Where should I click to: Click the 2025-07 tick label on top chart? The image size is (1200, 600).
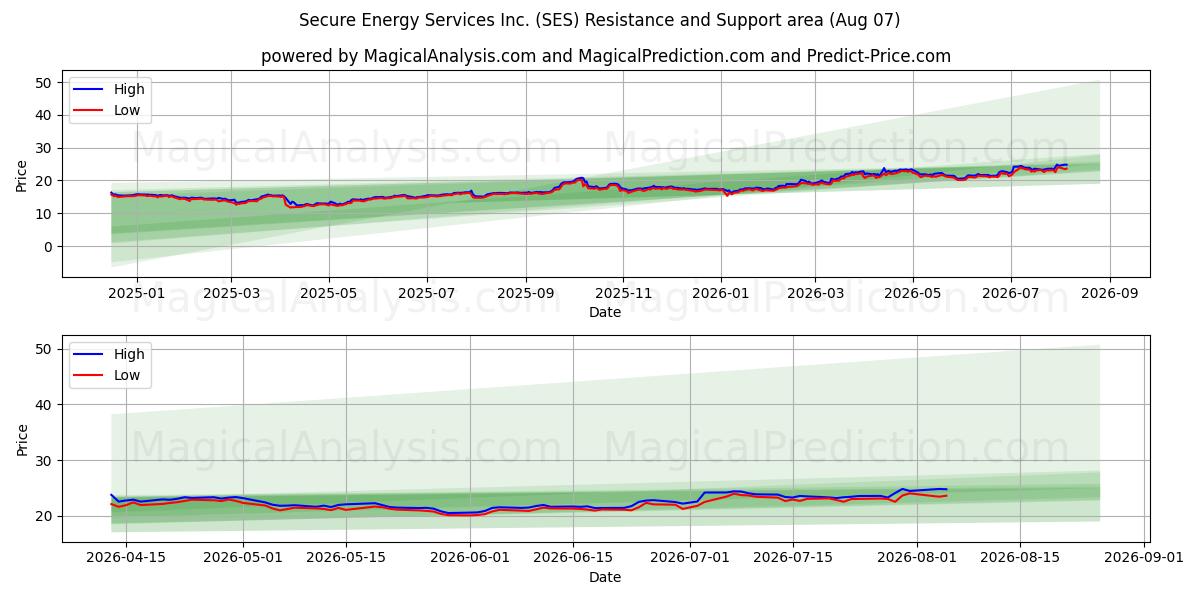(x=427, y=293)
